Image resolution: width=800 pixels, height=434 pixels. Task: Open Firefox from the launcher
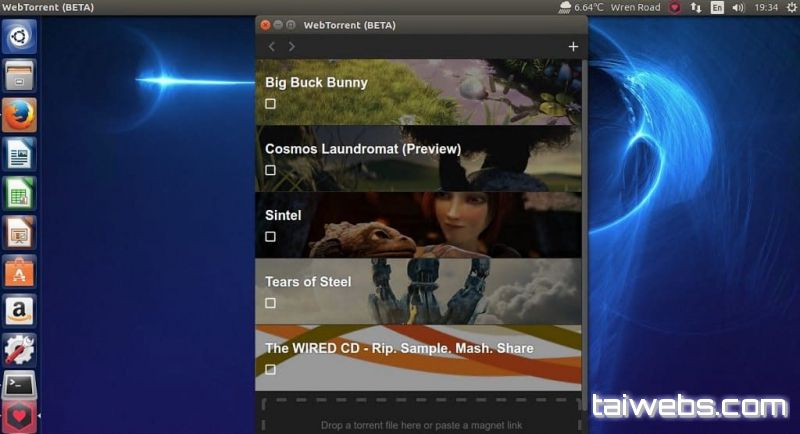point(19,116)
